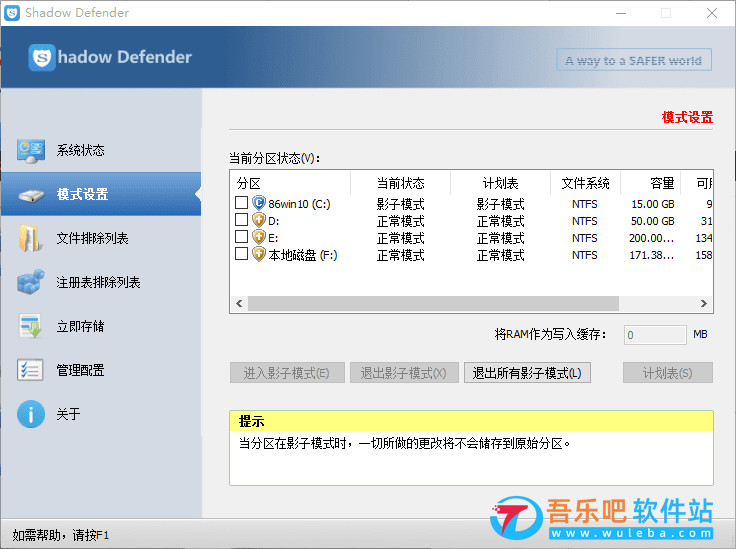Viewport: 736px width, 549px height.
Task: Click the blue shield icon for C: drive
Action: pos(259,203)
